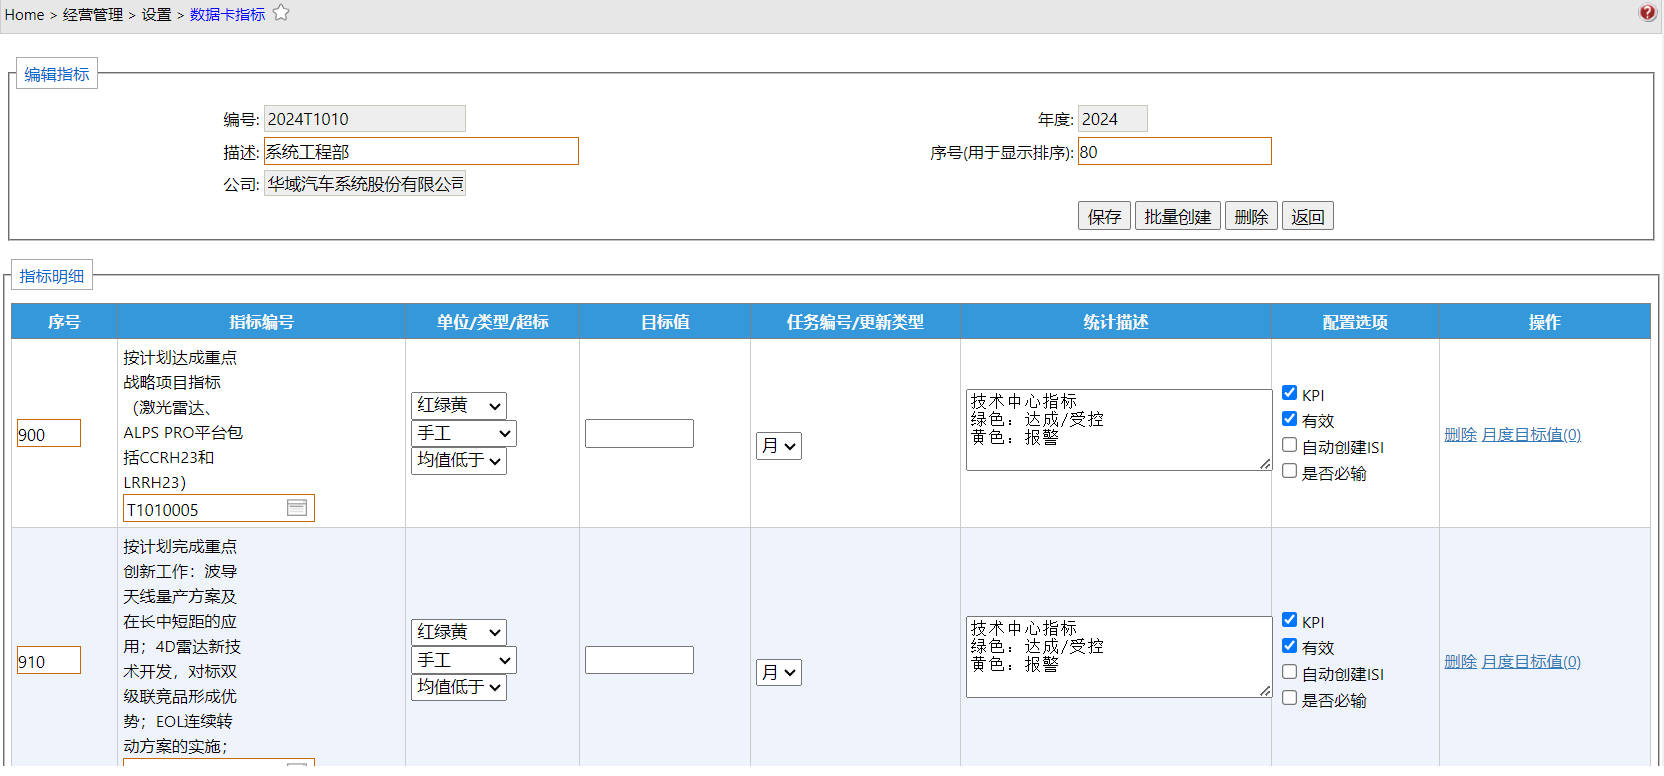Viewport: 1664px width, 776px height.
Task: Focus the 序号 sort order field 80
Action: (1174, 151)
